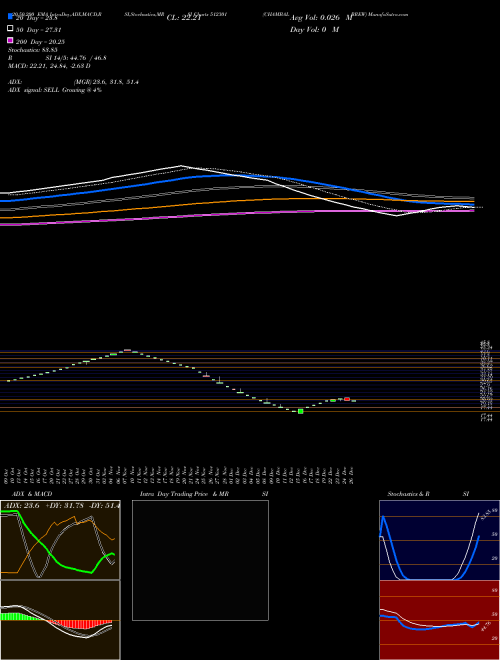Screen dimensions: 500x660
Task: Open the blue Stochastics oscillator panel
Action: click(x=439, y=540)
